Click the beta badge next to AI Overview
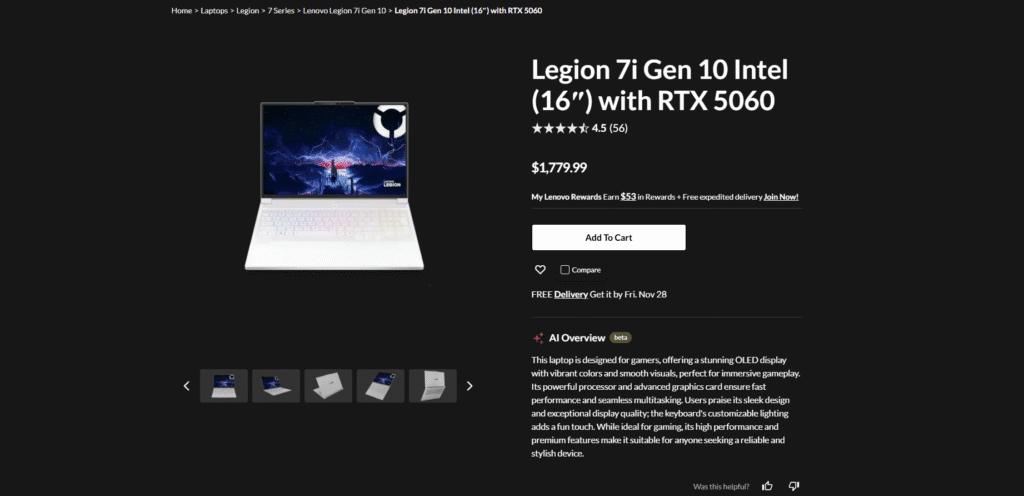Screen dimensions: 1024x496 (x=620, y=338)
